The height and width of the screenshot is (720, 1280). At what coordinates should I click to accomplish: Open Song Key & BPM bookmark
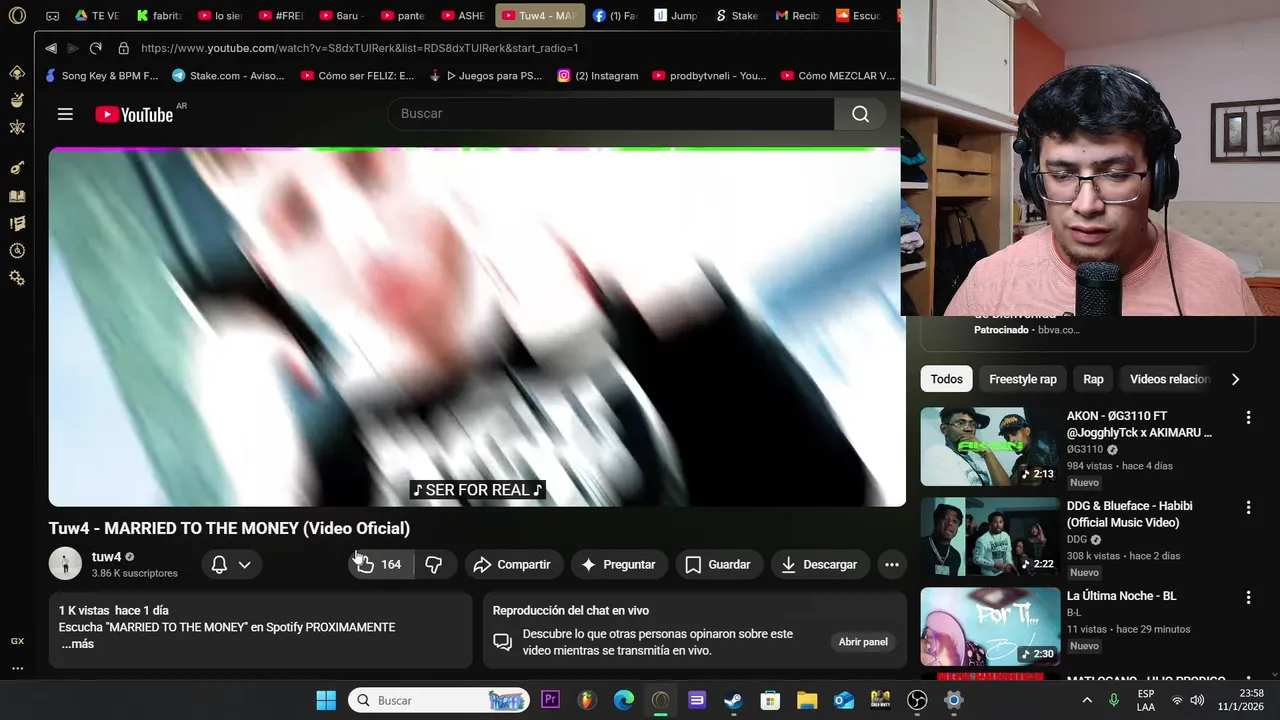(x=101, y=75)
